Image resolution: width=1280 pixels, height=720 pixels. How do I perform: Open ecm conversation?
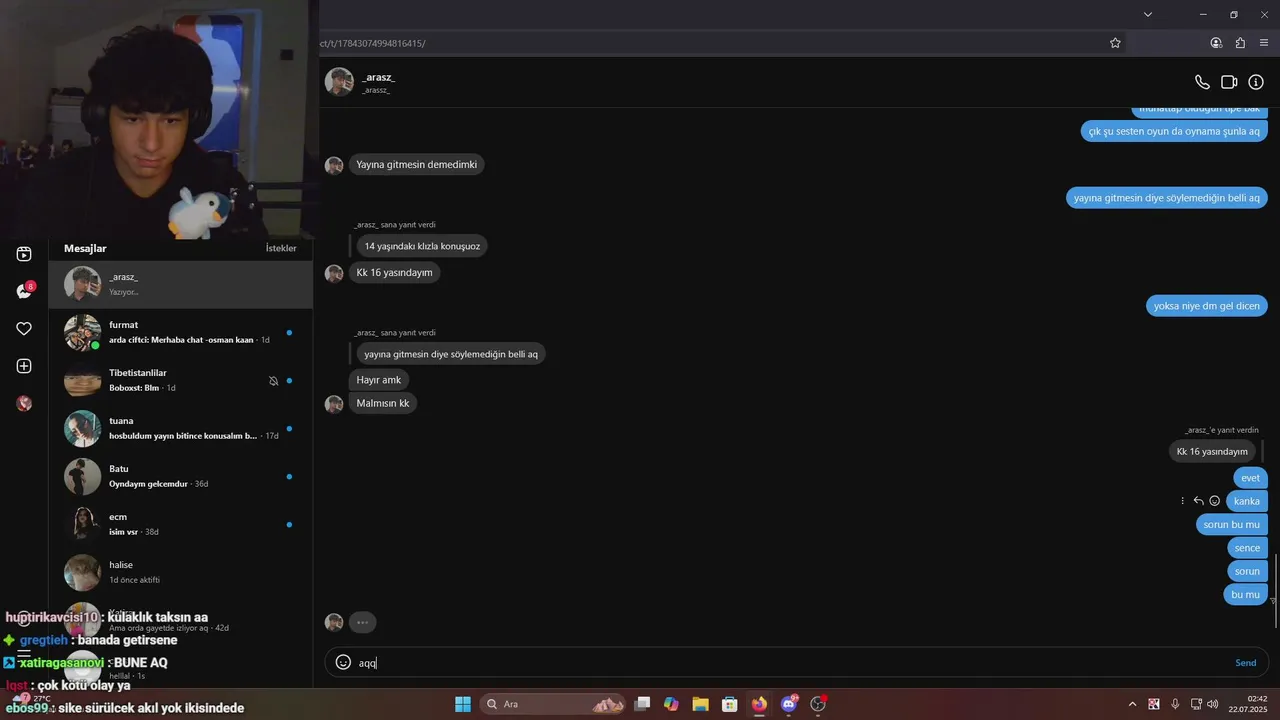(181, 524)
